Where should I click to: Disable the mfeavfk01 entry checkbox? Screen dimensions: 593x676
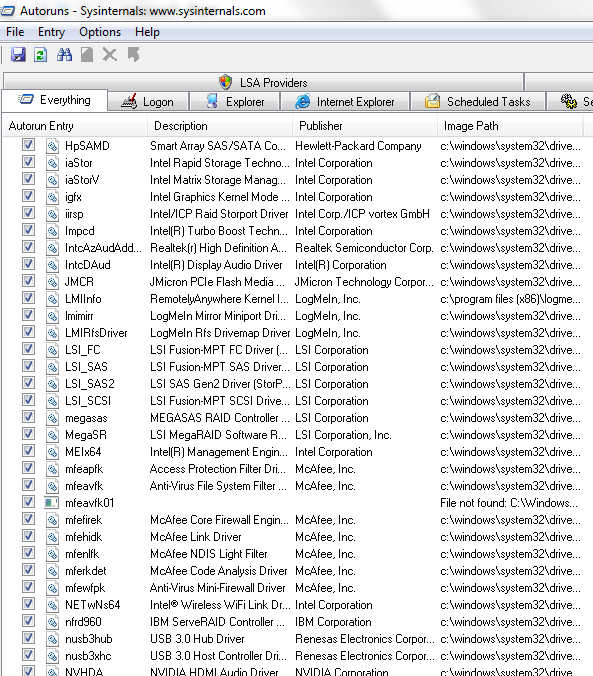(x=28, y=501)
